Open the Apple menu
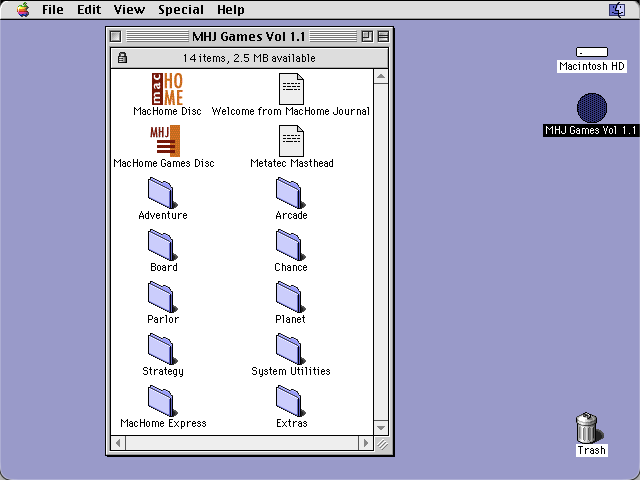The height and width of the screenshot is (480, 640). (23, 9)
